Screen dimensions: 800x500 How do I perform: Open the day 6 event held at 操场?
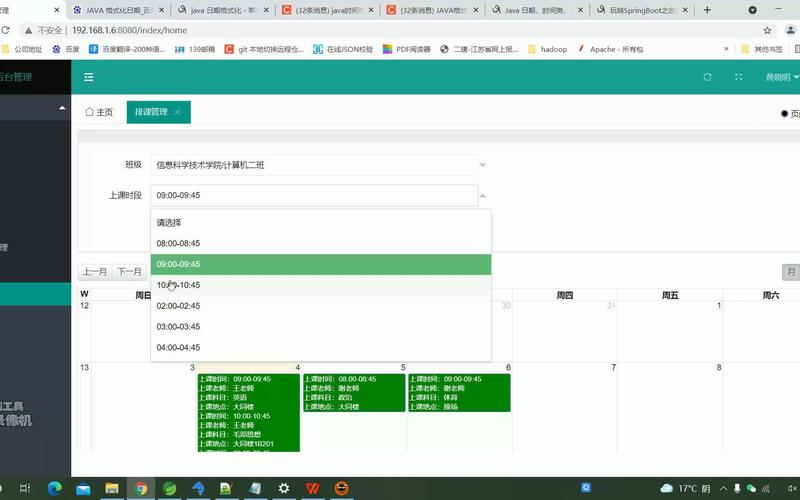tap(459, 393)
